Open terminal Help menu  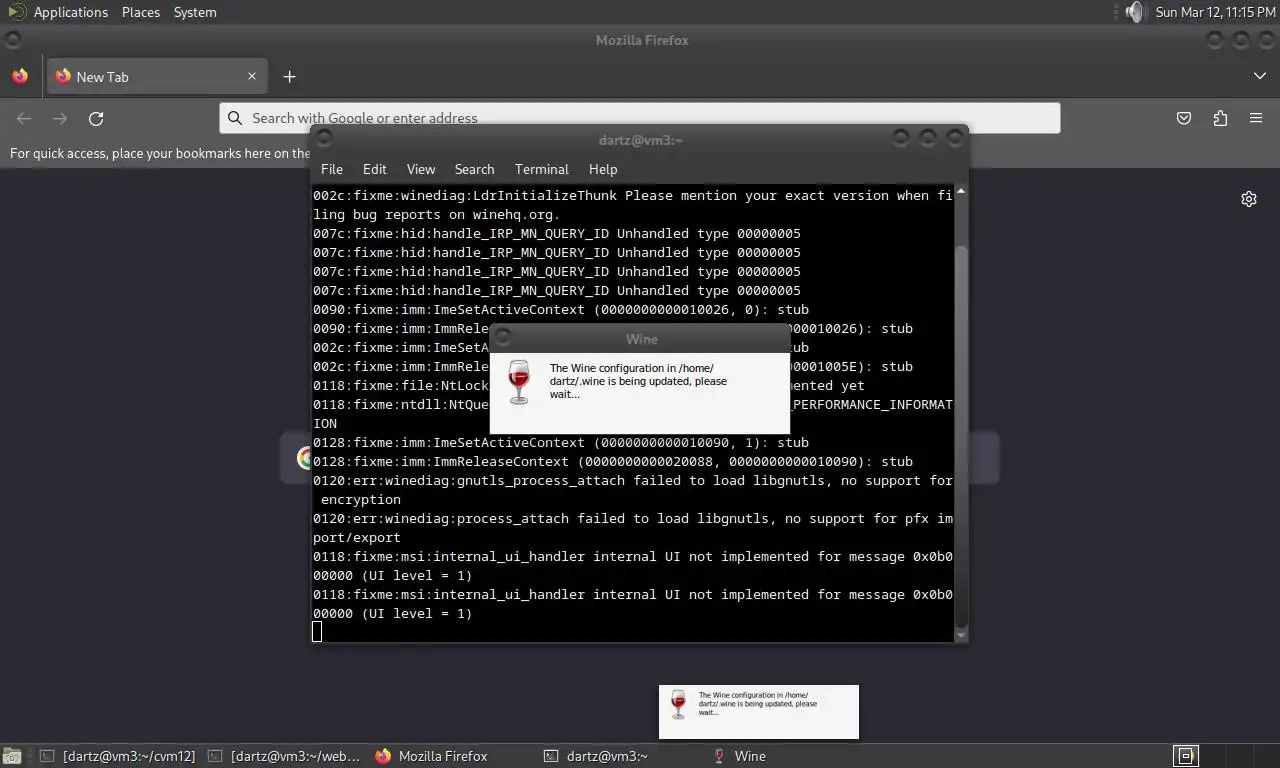tap(603, 169)
